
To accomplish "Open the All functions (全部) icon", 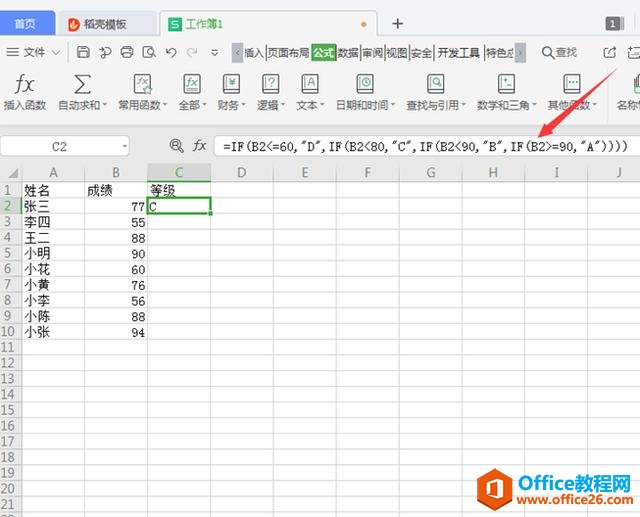I will tap(192, 84).
